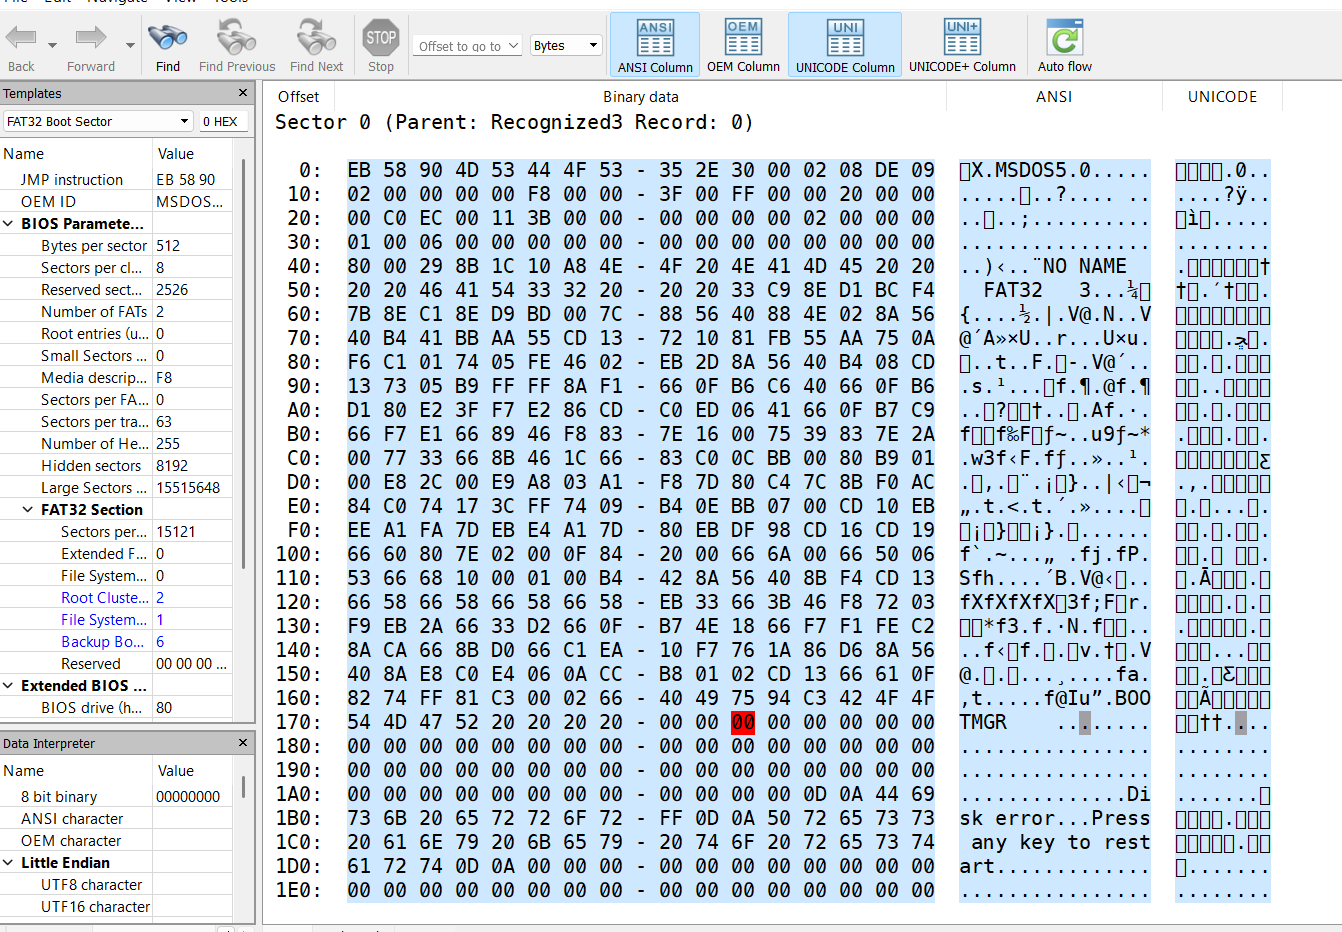The image size is (1342, 932).
Task: Click the Sectors per track value 63
Action: click(x=164, y=422)
